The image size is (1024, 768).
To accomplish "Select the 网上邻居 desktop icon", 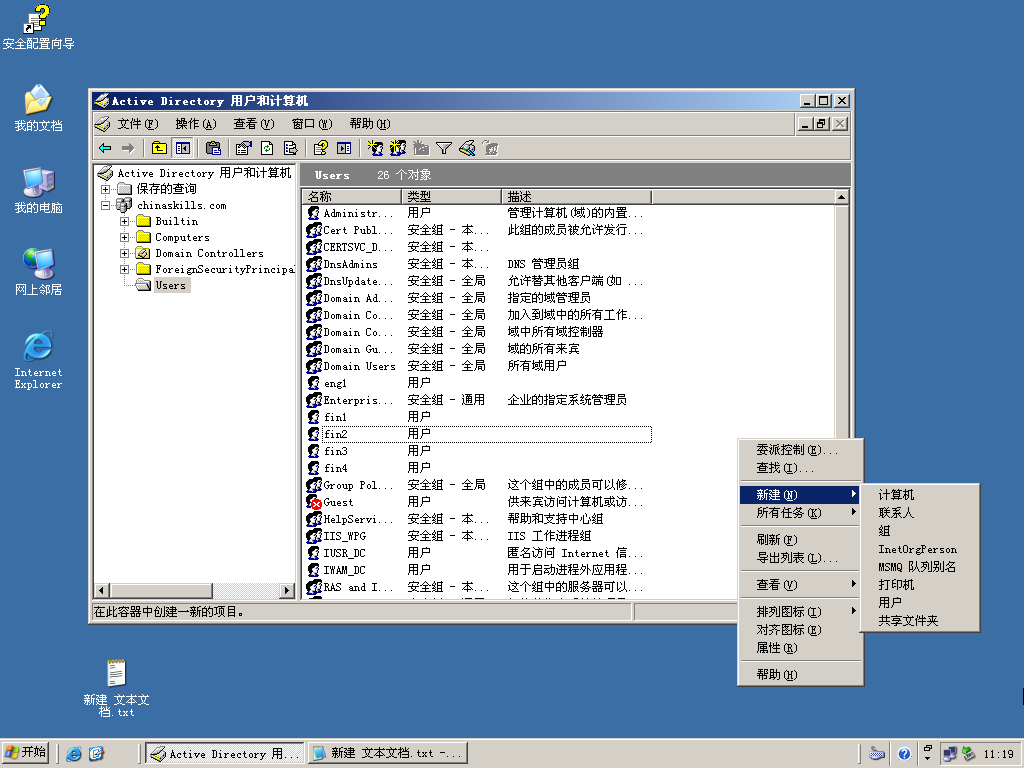I will coord(38,272).
